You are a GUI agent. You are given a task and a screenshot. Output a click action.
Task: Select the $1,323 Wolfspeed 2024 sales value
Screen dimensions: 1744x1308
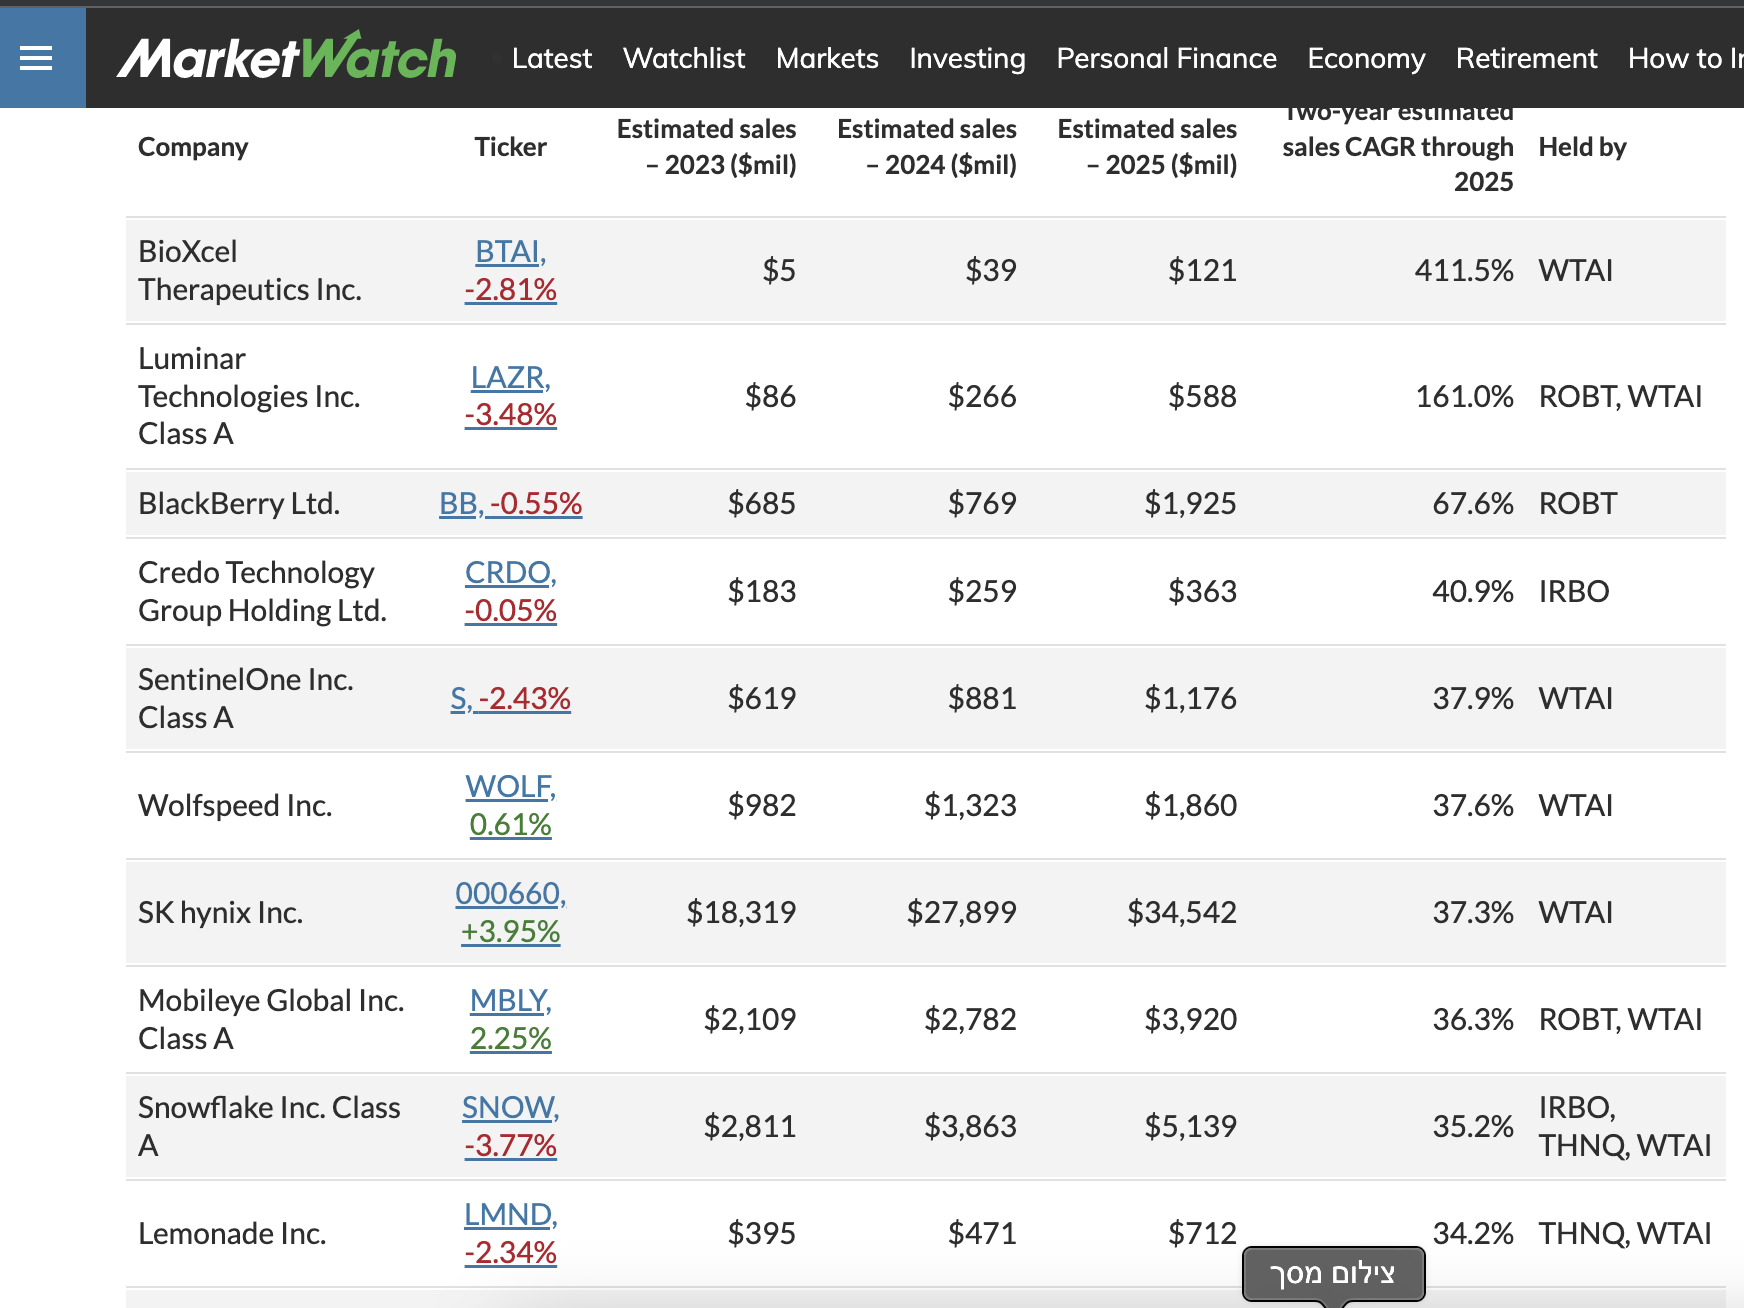970,805
